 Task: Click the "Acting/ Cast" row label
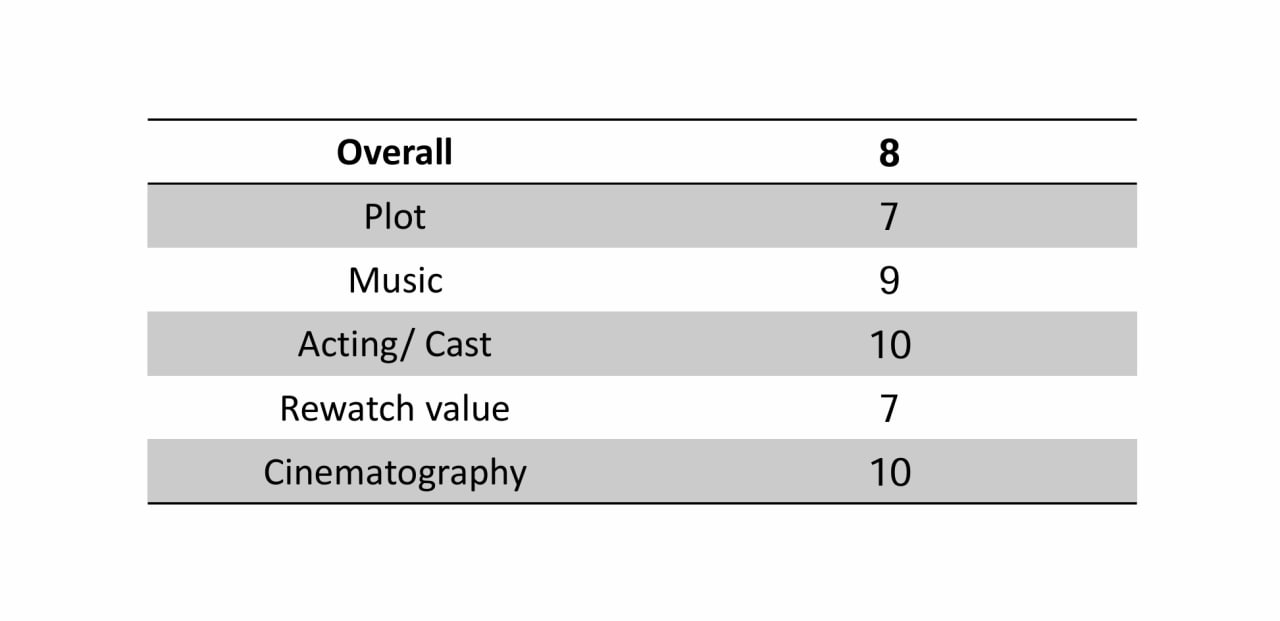[x=394, y=345]
